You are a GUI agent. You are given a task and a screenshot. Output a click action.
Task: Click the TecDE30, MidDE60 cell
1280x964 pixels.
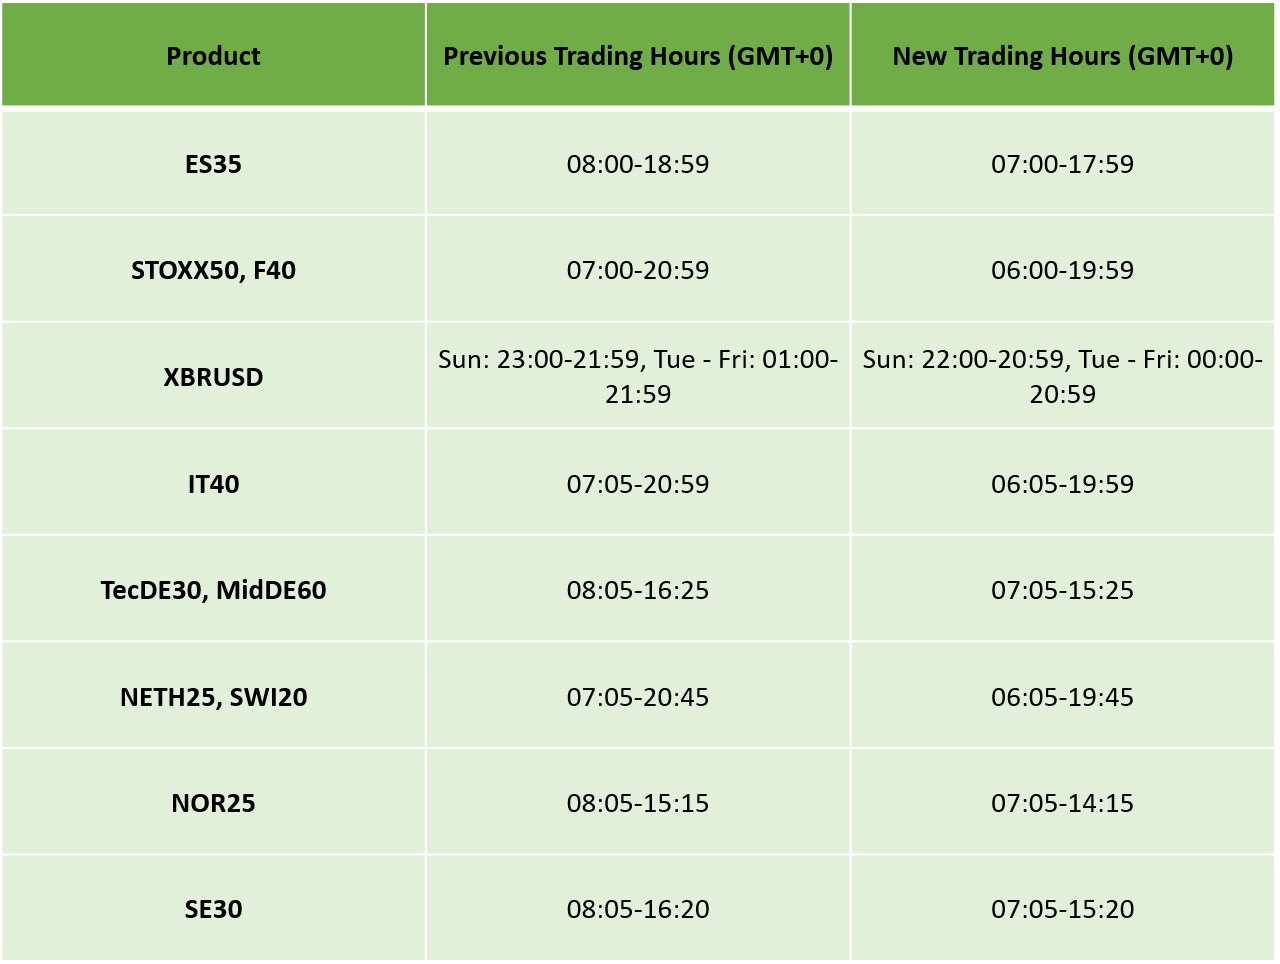(x=213, y=590)
